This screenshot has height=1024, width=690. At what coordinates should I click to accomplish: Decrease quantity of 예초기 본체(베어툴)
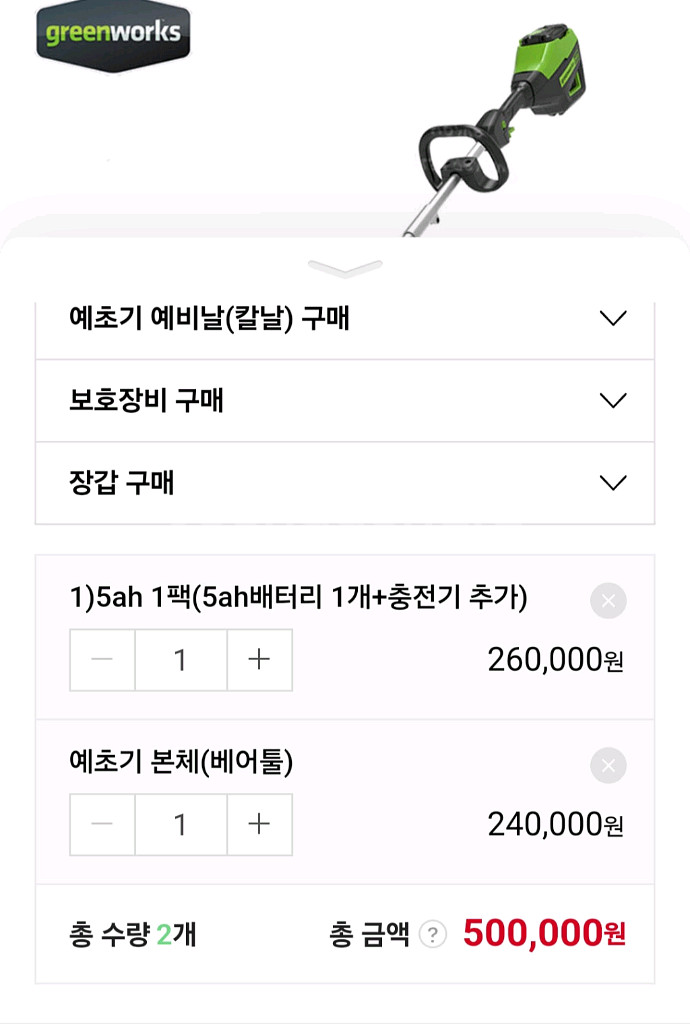pos(102,825)
